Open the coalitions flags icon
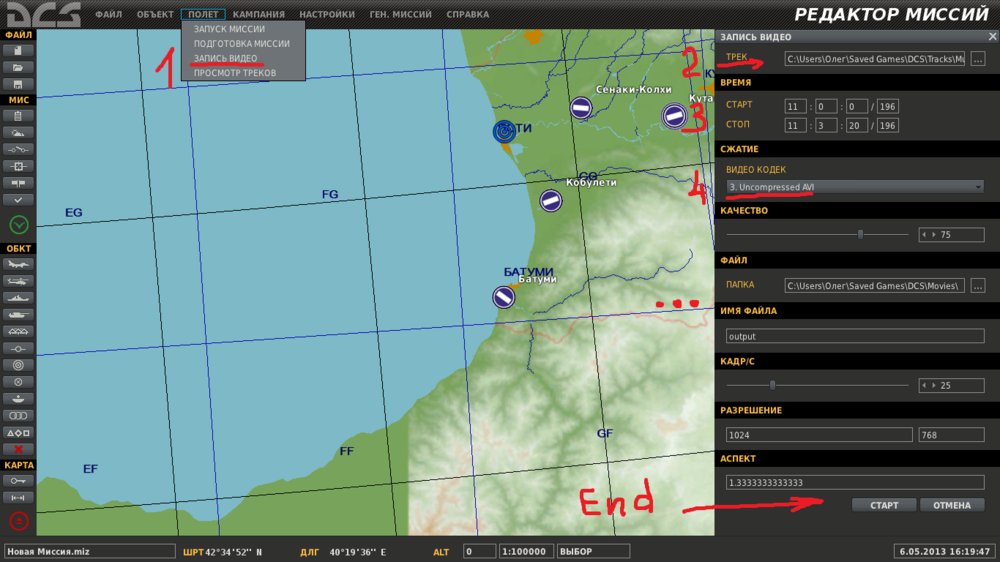Screen dimensions: 1000x562 click(18, 183)
